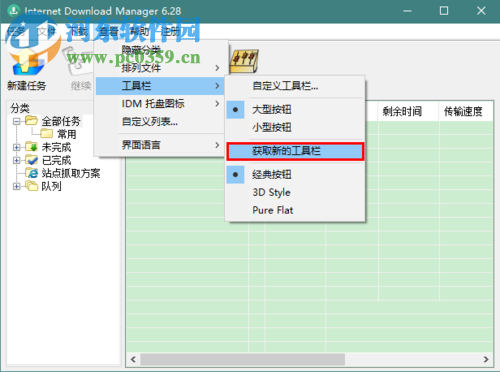The width and height of the screenshot is (500, 372).
Task: Open the 工具栏 submenu entry
Action: 160,86
